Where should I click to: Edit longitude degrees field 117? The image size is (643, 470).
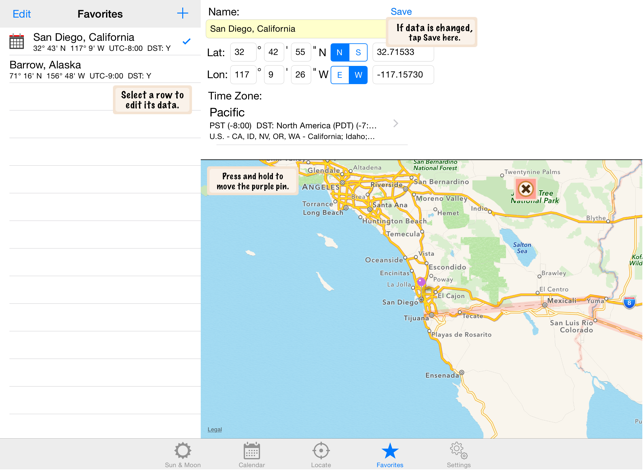click(243, 75)
